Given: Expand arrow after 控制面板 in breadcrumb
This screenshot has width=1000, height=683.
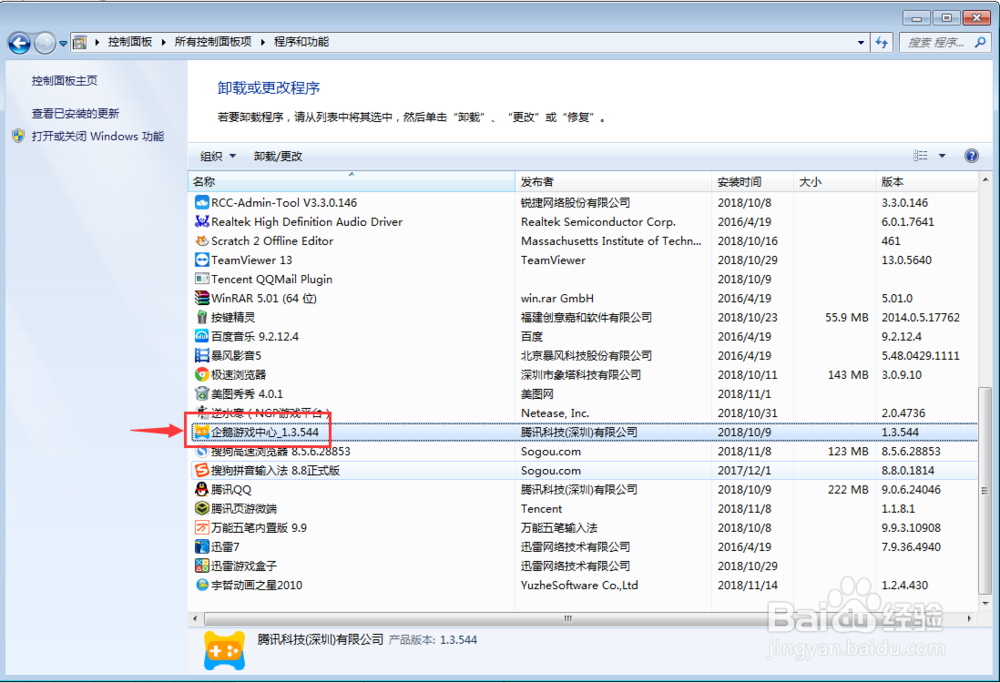Looking at the screenshot, I should point(163,42).
